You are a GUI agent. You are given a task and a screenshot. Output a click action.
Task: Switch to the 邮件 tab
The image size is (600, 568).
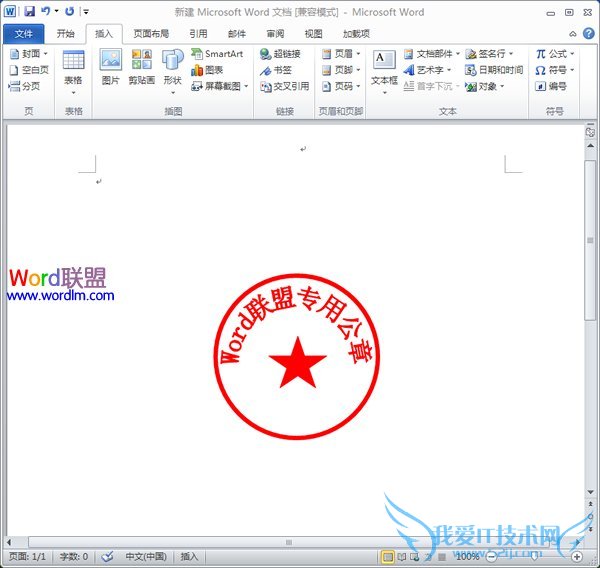237,34
